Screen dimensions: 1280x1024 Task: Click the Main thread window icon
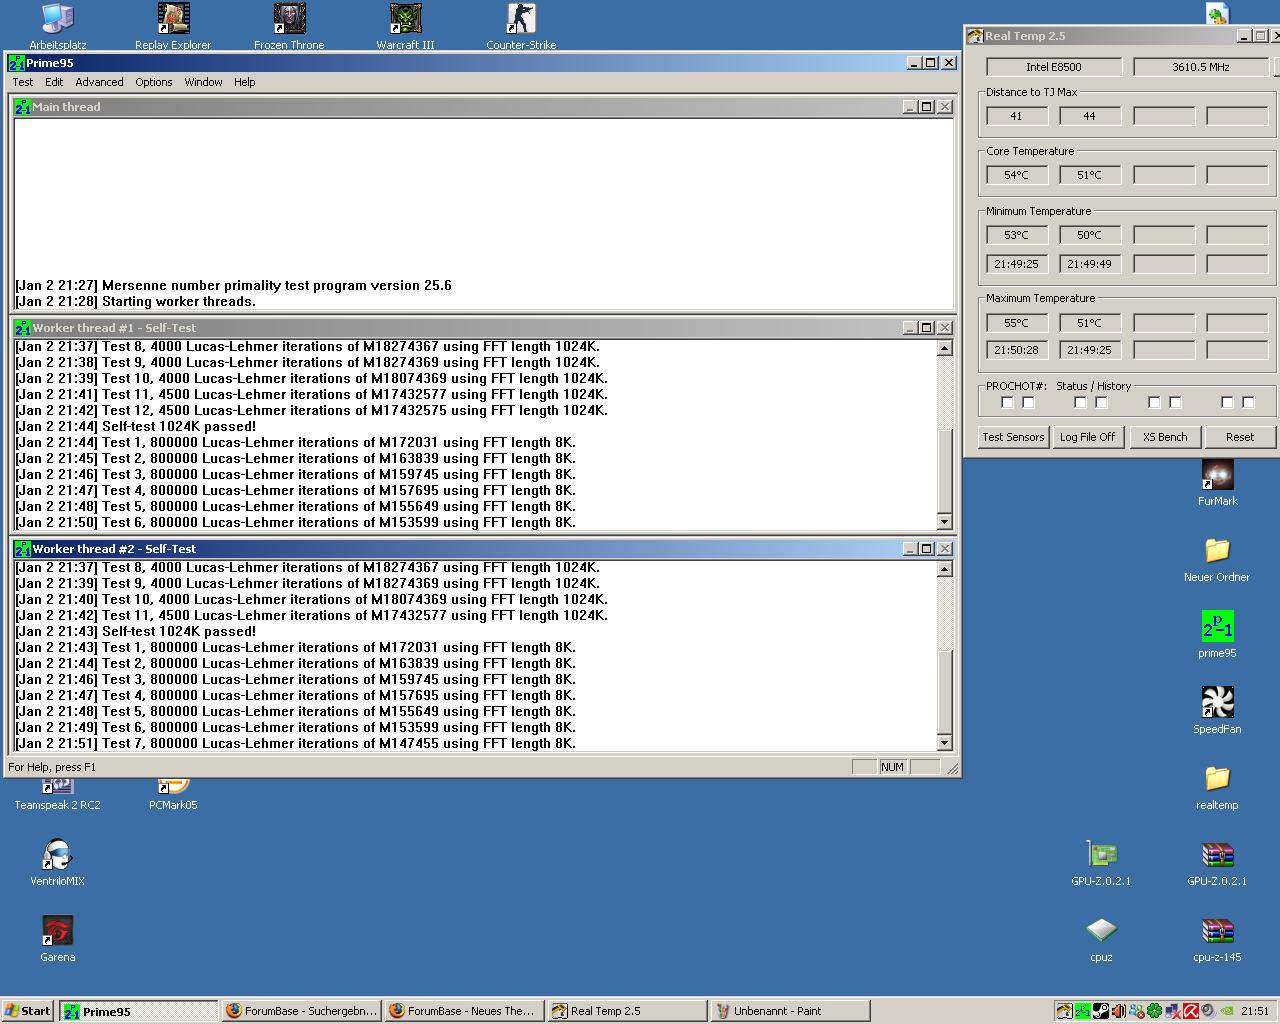(x=22, y=107)
